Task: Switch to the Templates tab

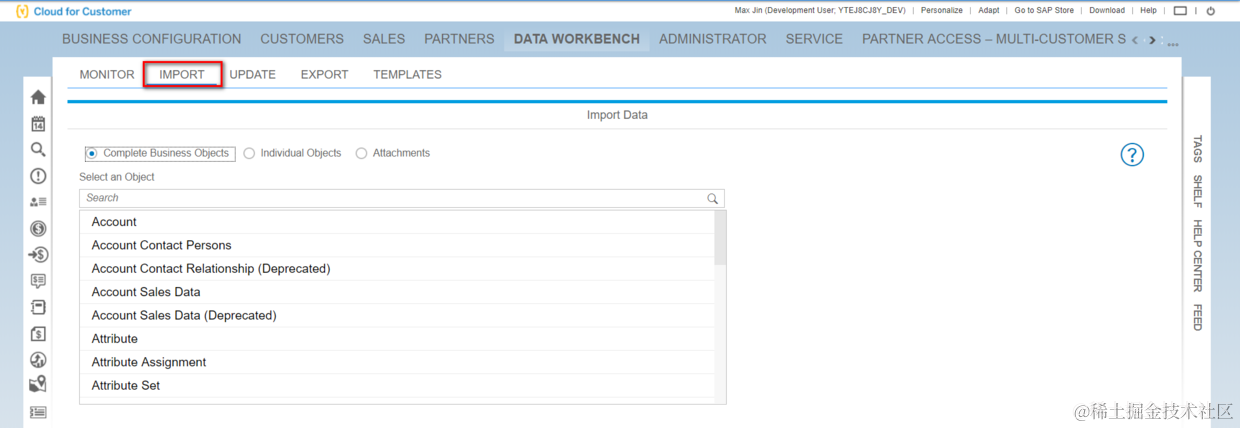Action: (x=407, y=74)
